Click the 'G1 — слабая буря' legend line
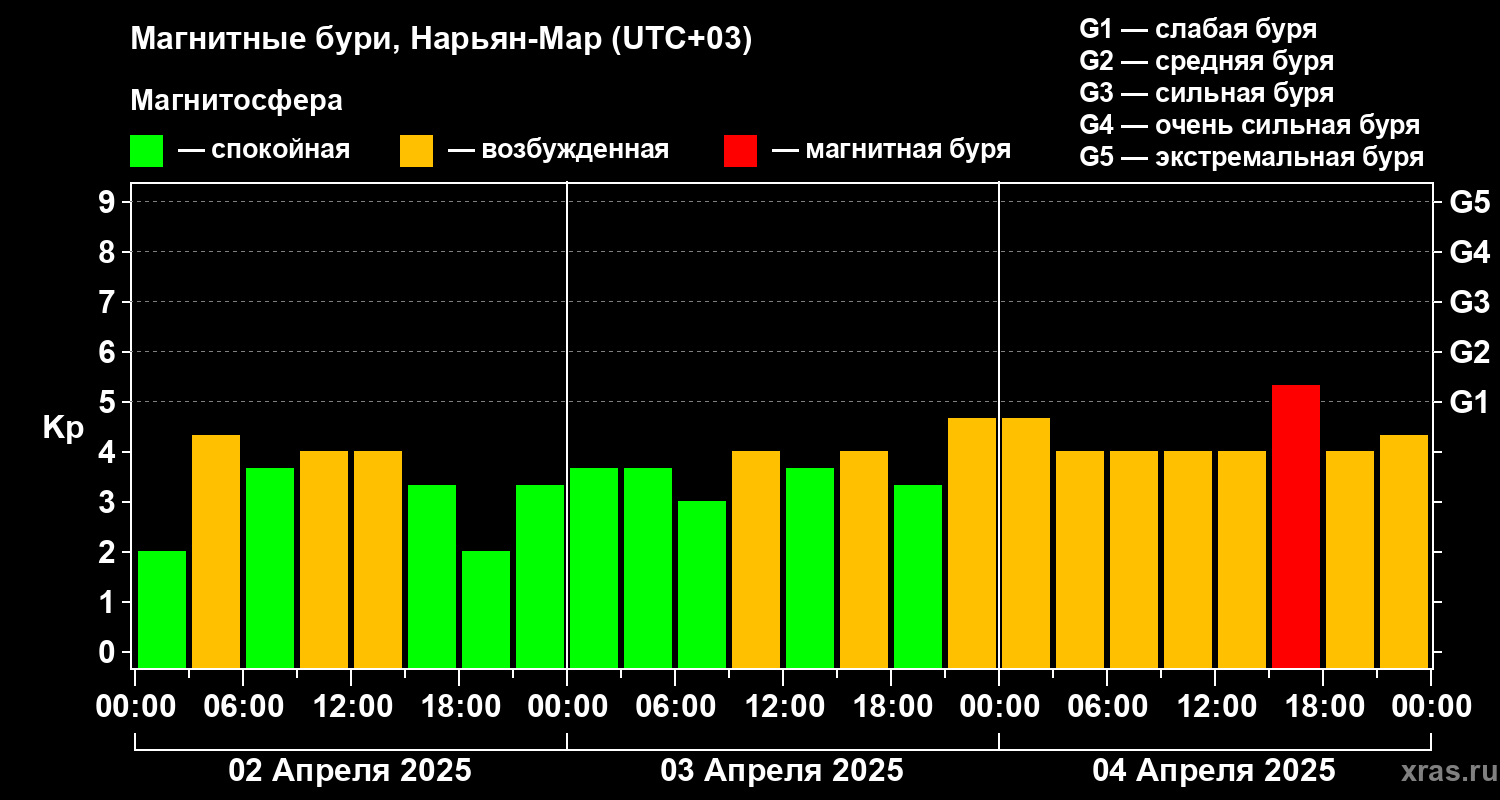This screenshot has width=1500, height=800. pyautogui.click(x=1198, y=28)
